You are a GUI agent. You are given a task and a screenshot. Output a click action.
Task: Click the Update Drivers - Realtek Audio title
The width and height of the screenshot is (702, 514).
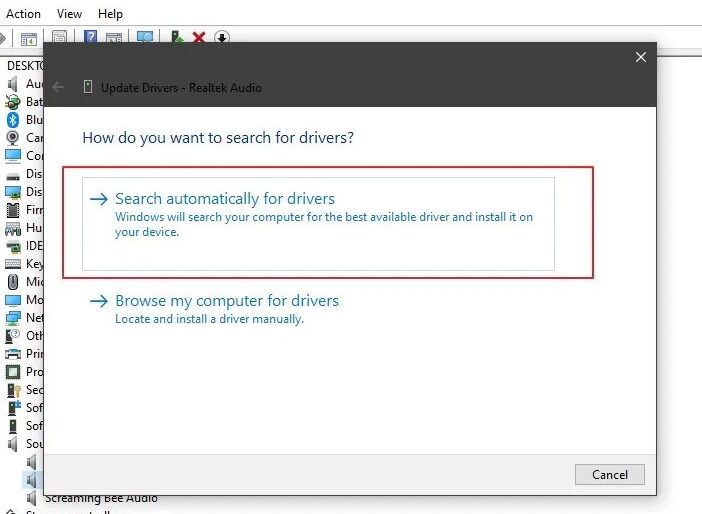pos(181,87)
